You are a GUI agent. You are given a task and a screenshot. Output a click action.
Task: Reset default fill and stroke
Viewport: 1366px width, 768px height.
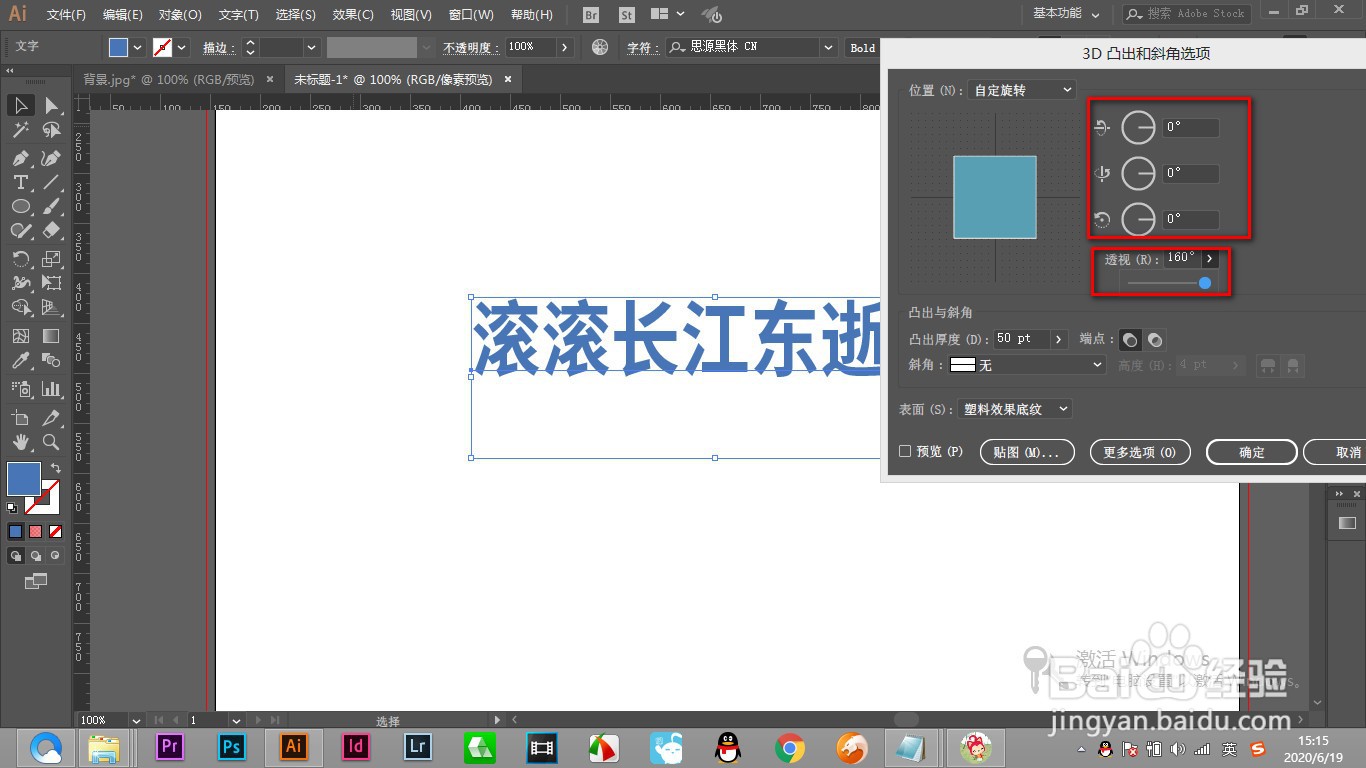(12, 508)
